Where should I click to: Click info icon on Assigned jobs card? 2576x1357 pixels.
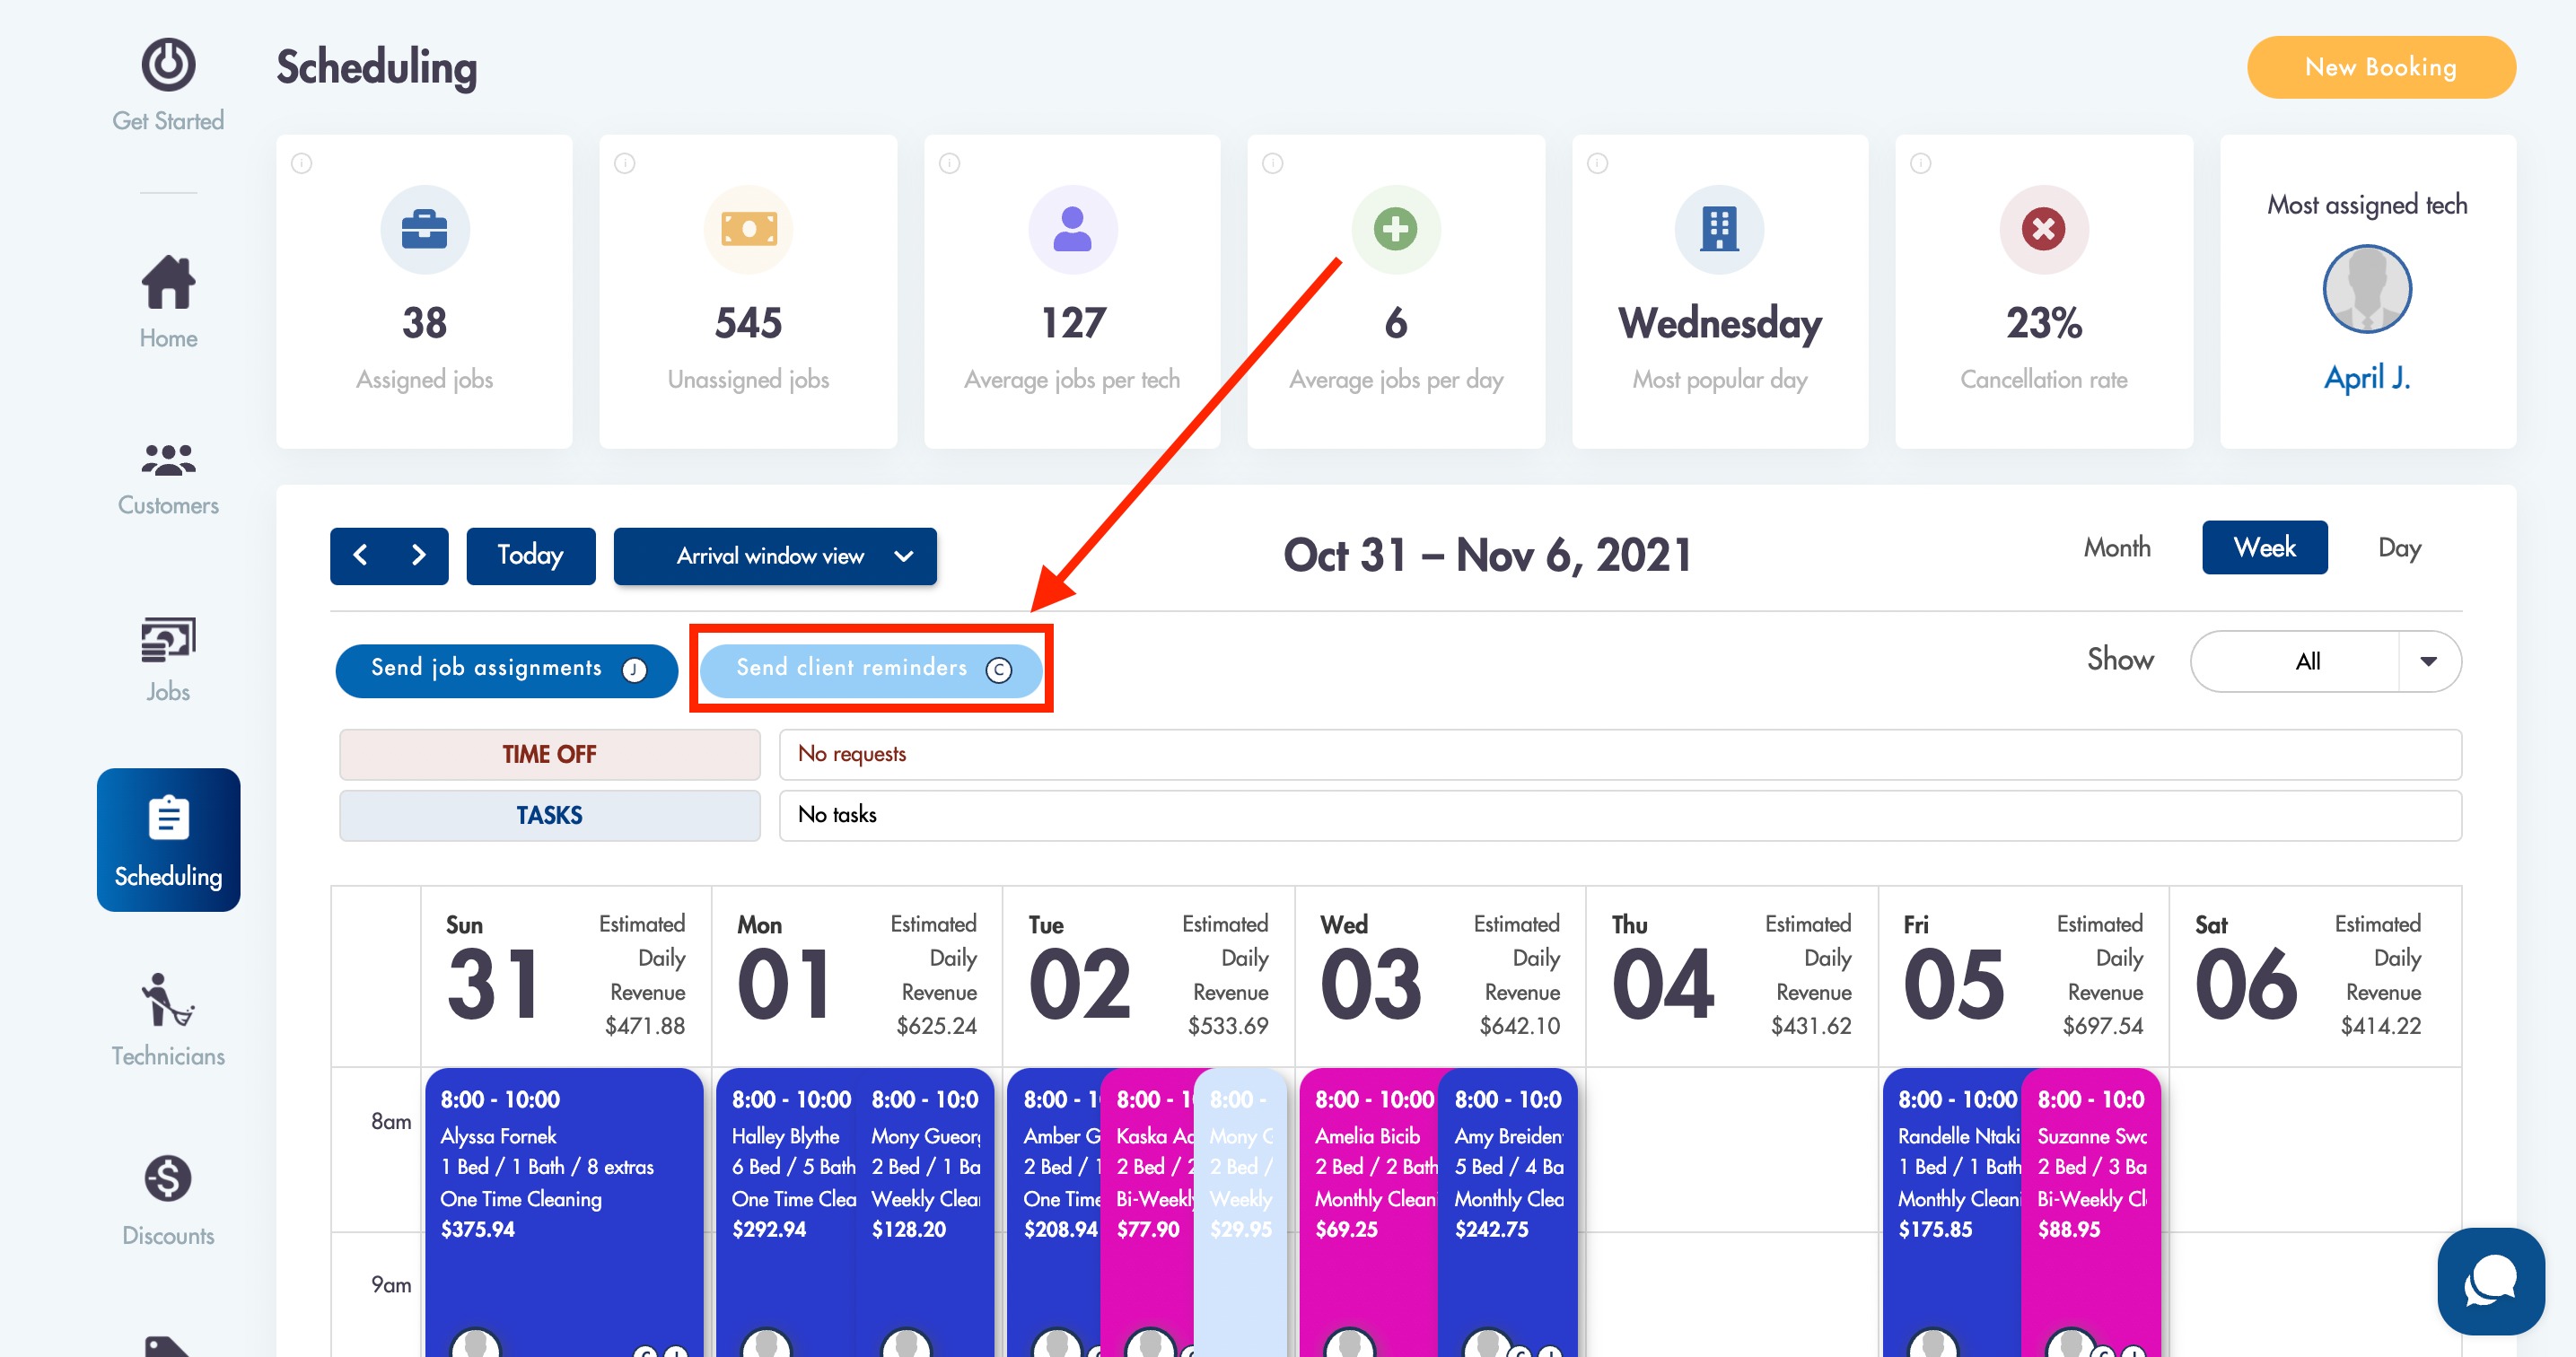pyautogui.click(x=301, y=163)
